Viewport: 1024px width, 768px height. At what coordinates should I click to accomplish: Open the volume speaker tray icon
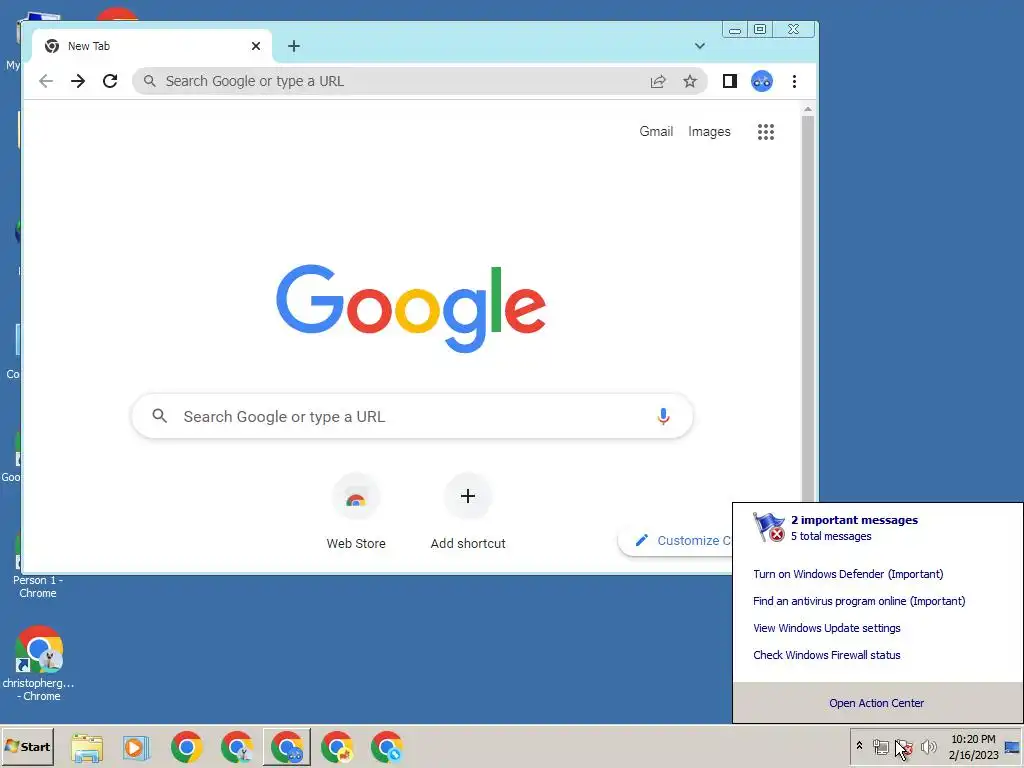928,746
